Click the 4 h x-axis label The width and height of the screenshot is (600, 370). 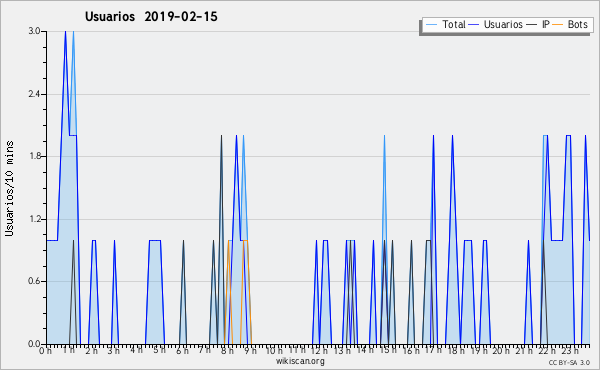[x=136, y=350]
